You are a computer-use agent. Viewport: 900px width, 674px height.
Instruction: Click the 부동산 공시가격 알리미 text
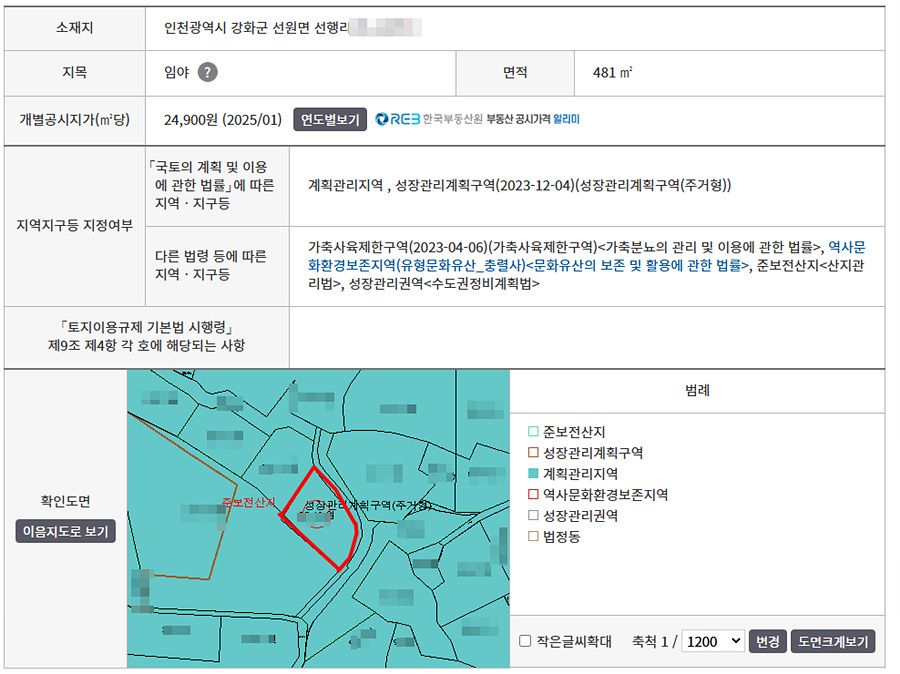[532, 120]
